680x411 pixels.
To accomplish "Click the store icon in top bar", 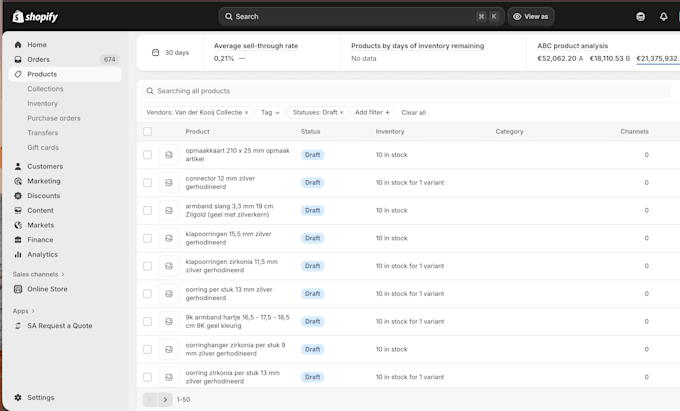I will coord(640,17).
